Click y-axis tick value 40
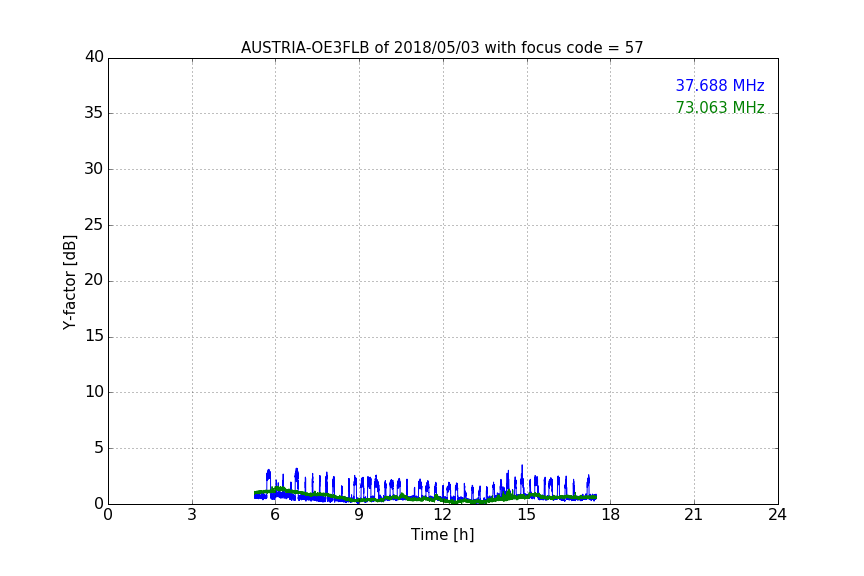The height and width of the screenshot is (576, 864). pyautogui.click(x=94, y=57)
